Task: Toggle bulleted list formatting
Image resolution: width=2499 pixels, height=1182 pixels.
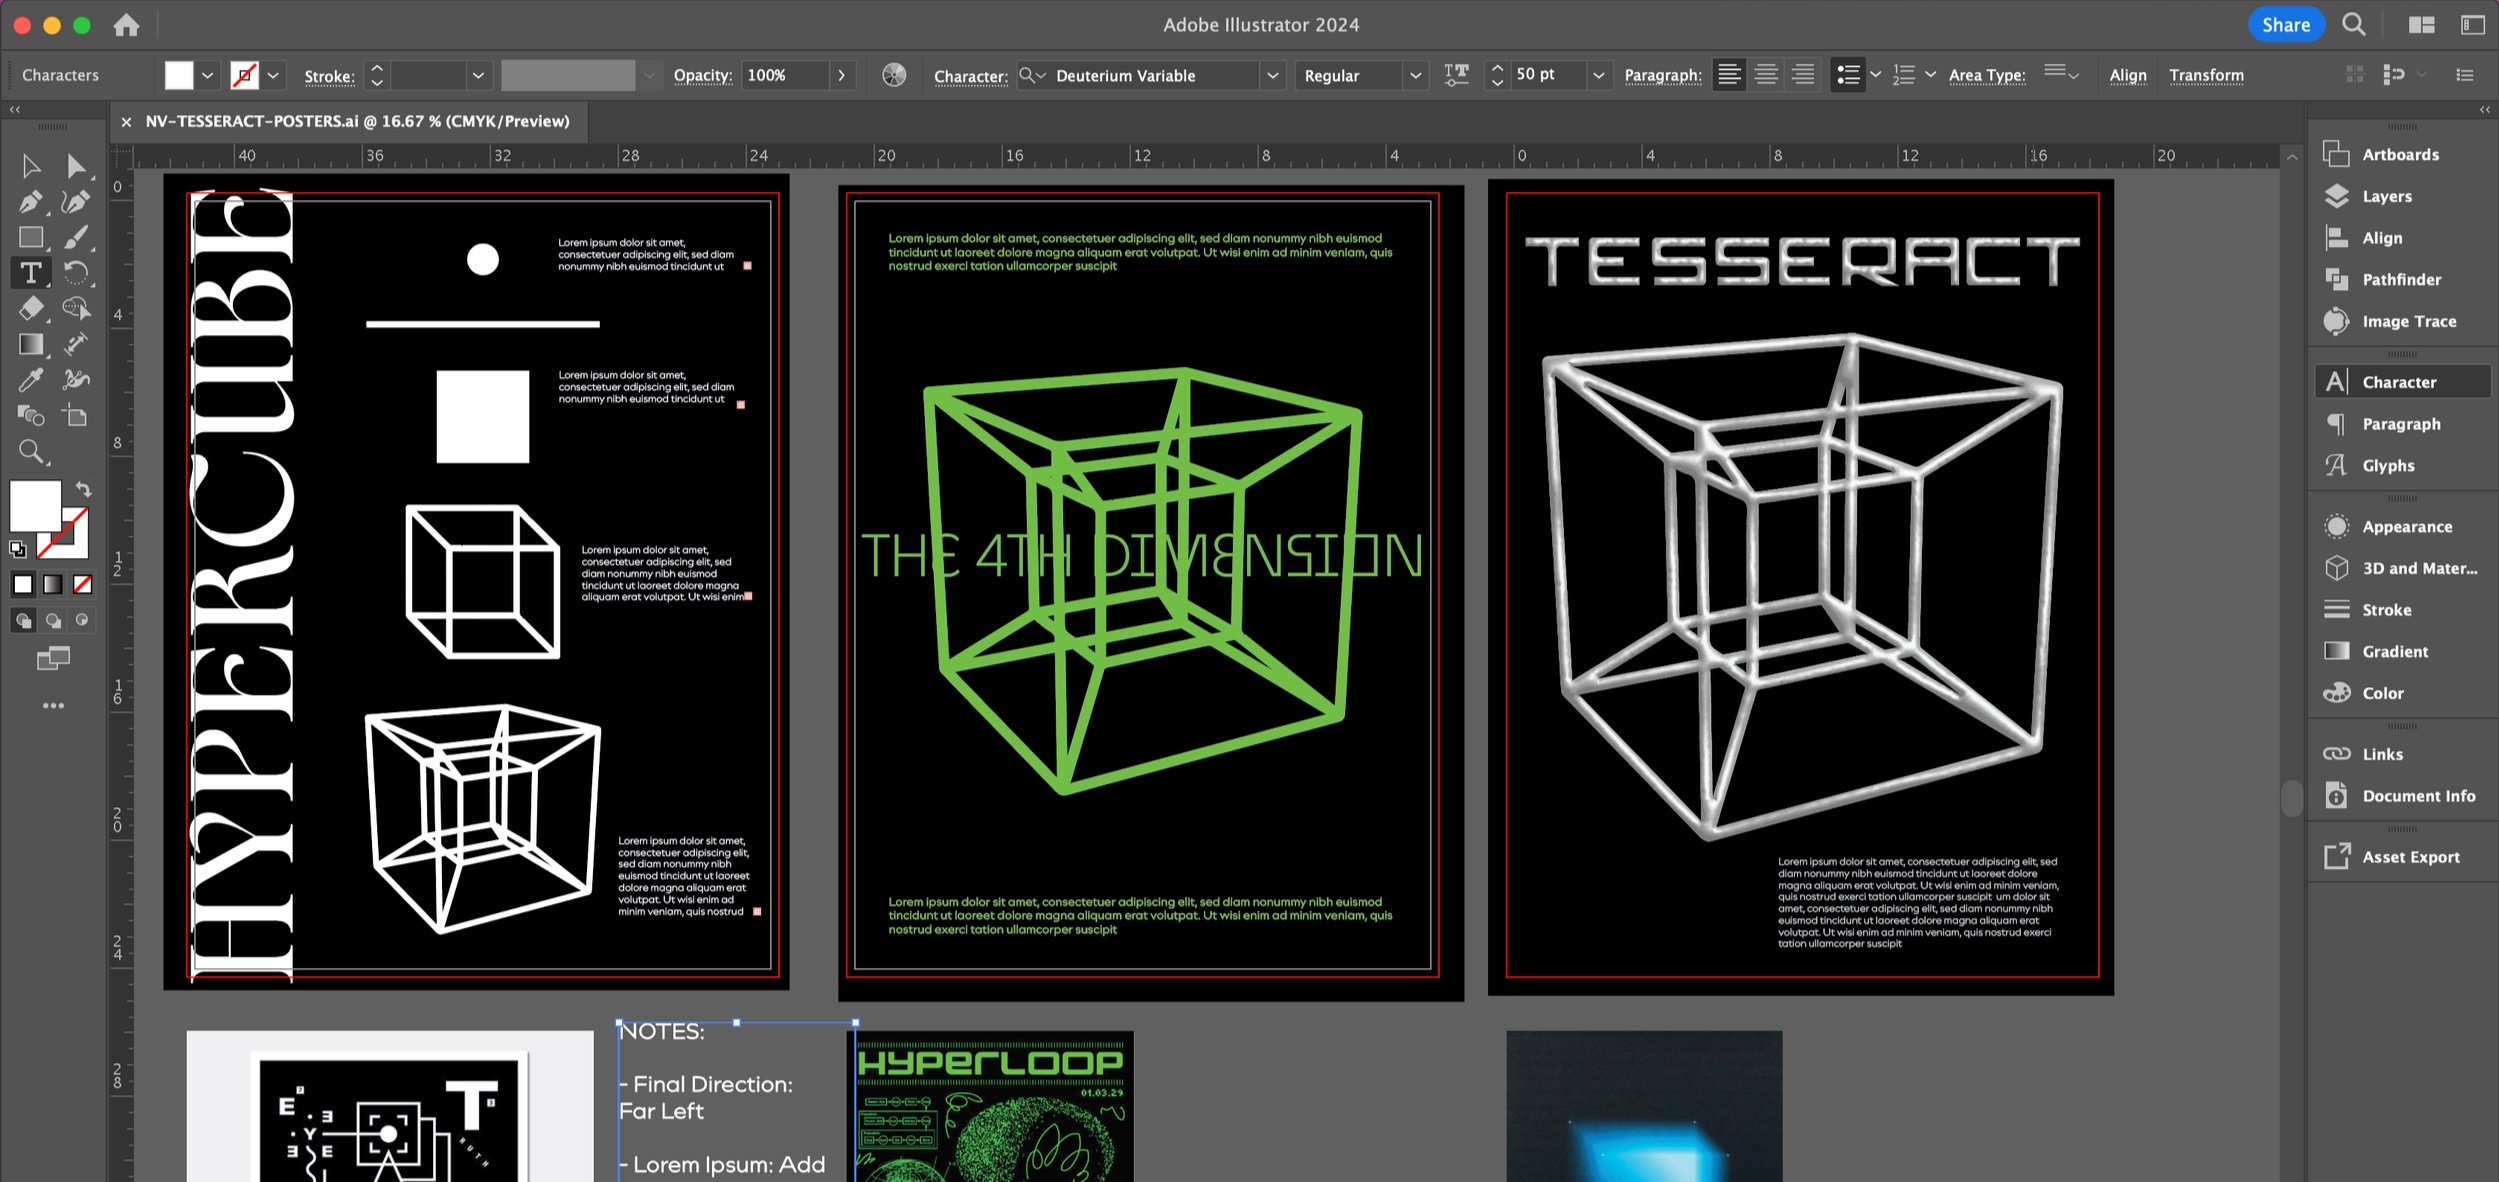Action: click(x=1848, y=75)
